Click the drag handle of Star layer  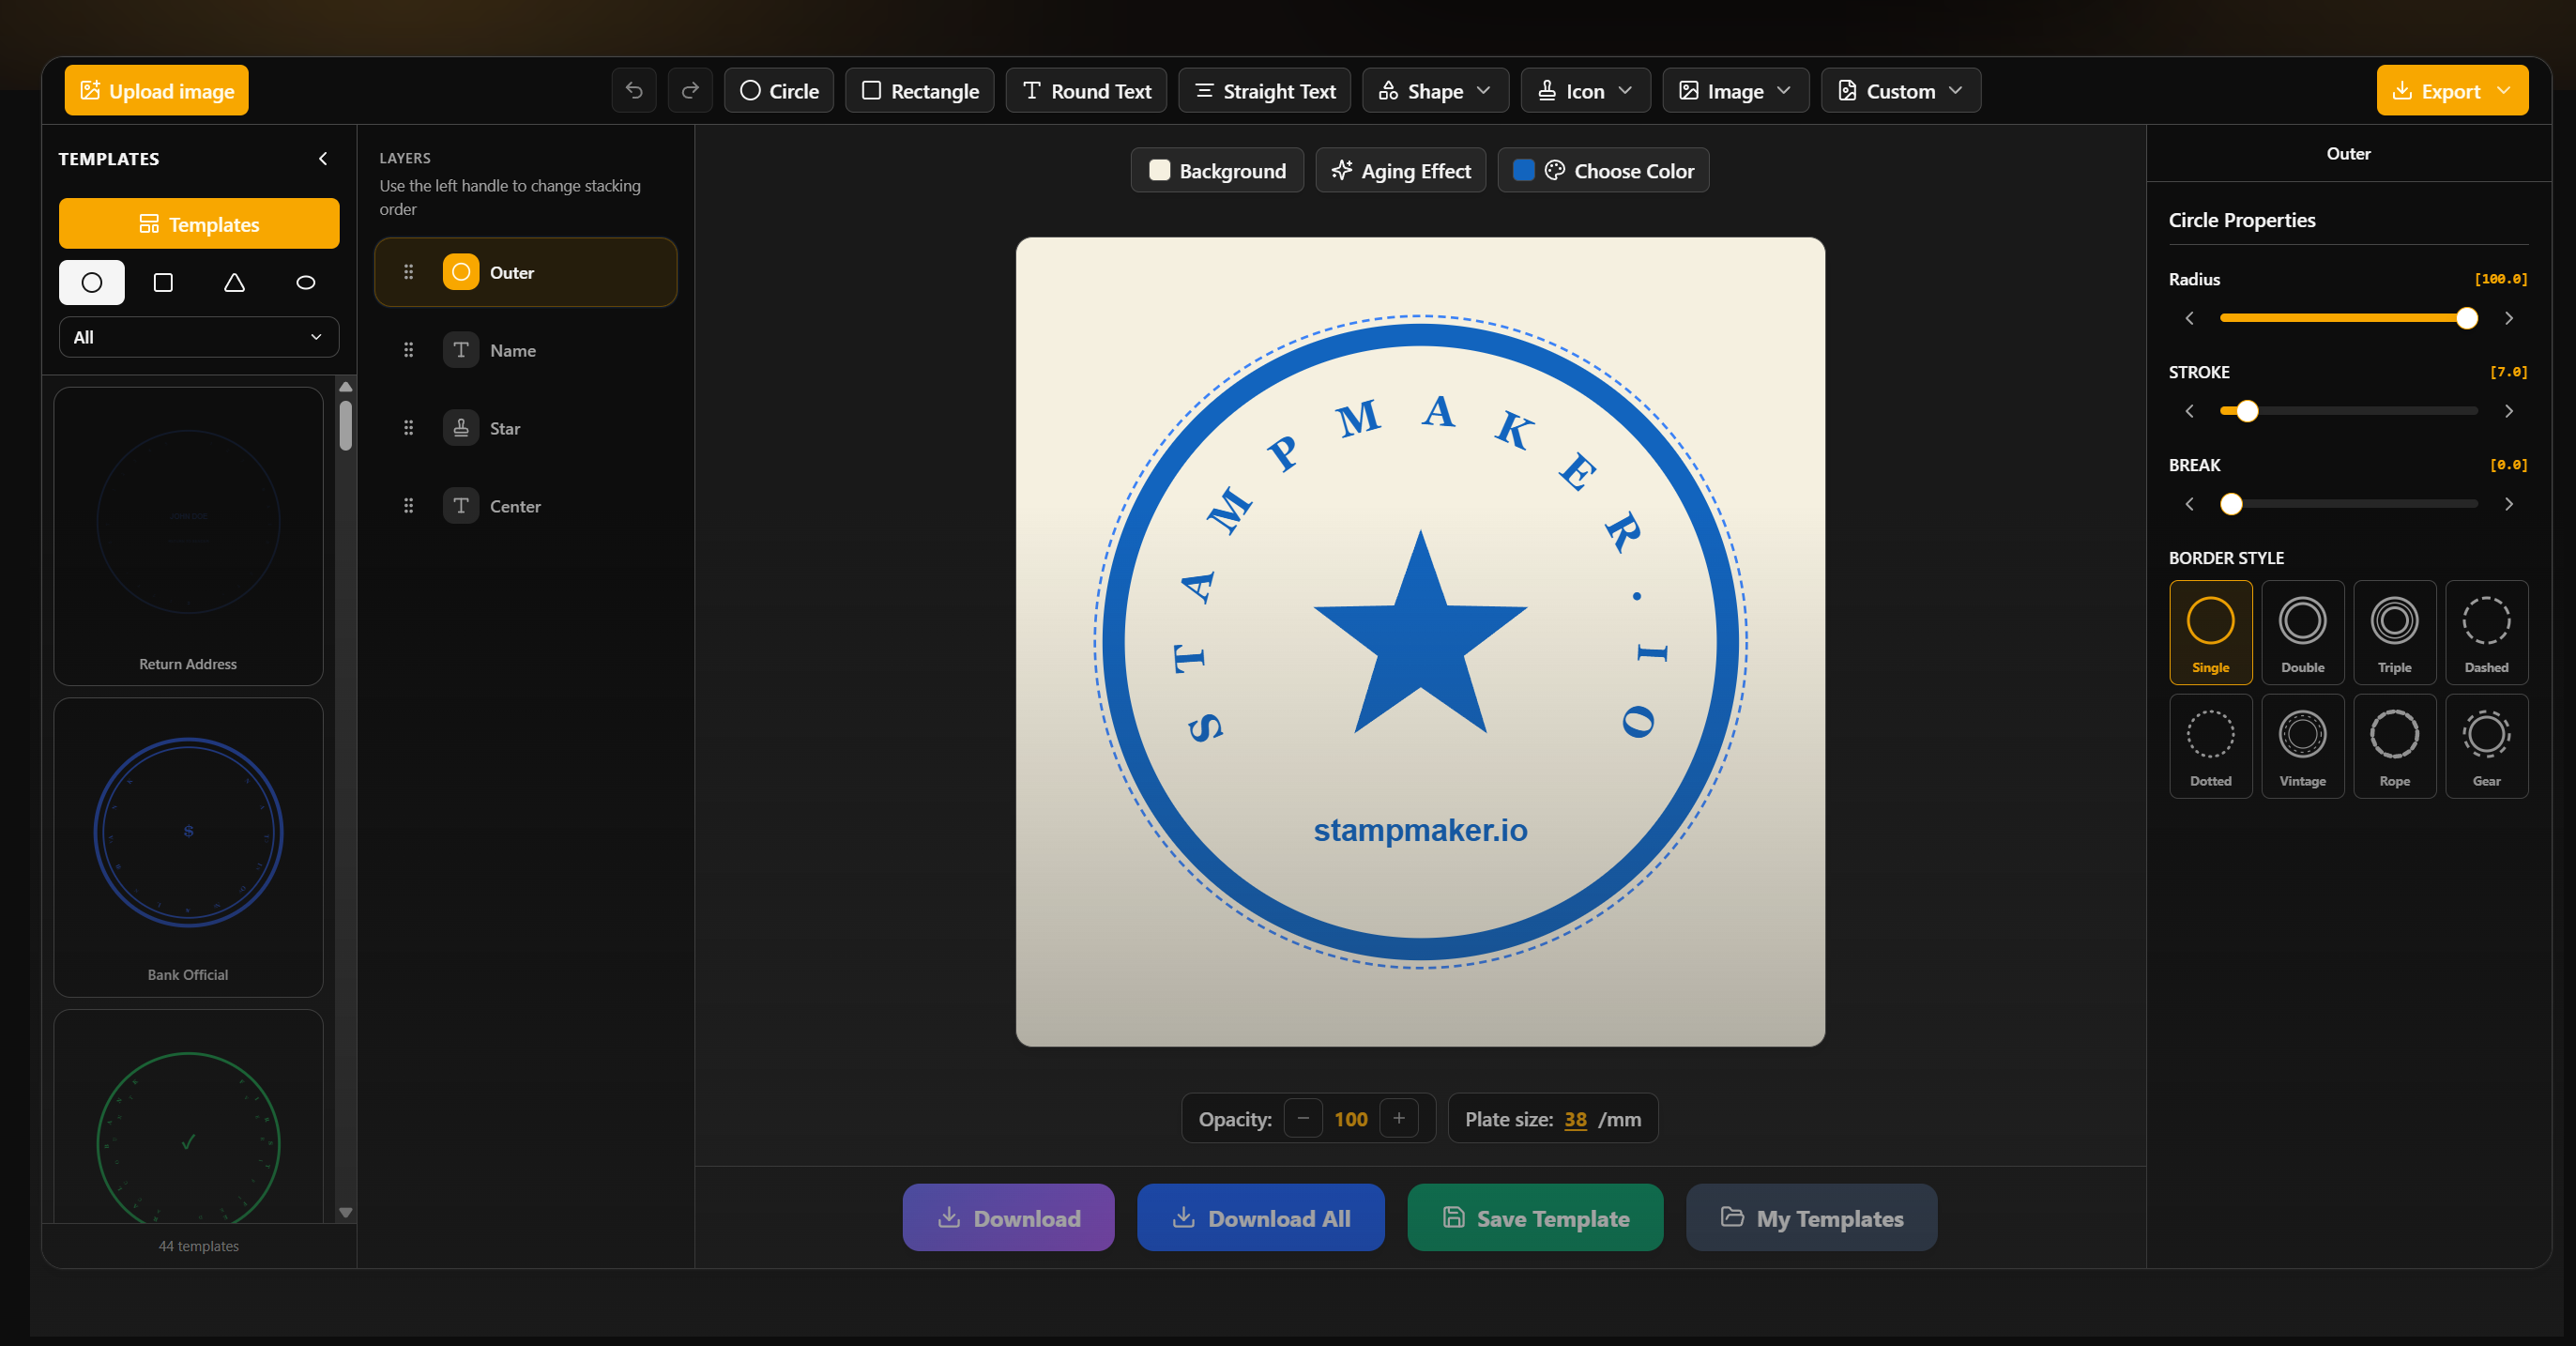coord(408,428)
